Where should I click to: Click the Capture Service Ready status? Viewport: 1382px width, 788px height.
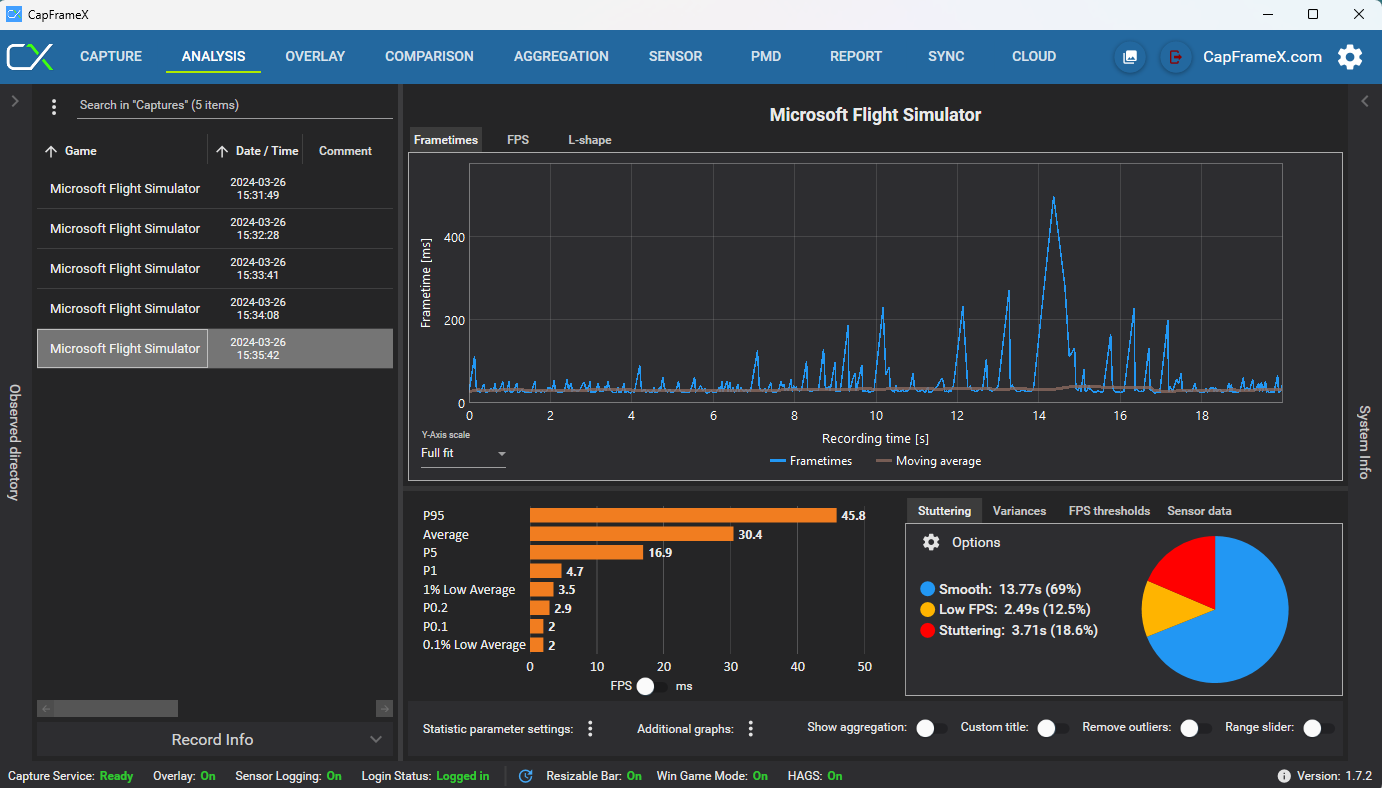click(x=70, y=776)
